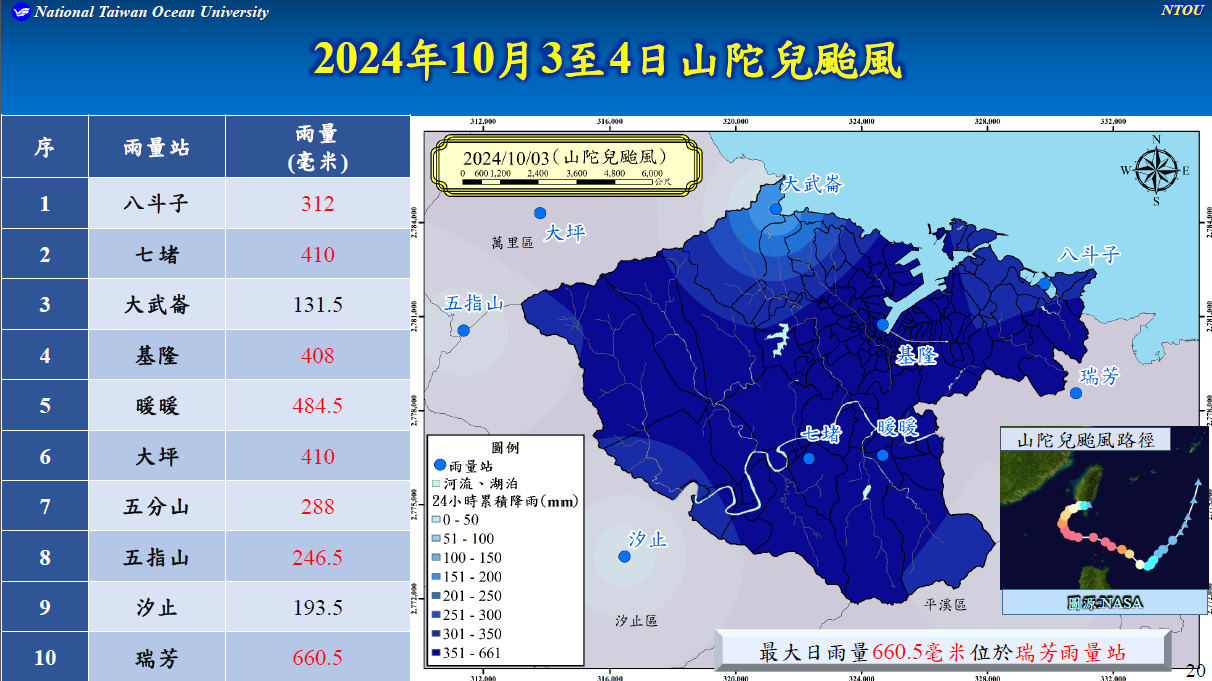
Task: Click the compass rose on the map
Action: (1156, 171)
